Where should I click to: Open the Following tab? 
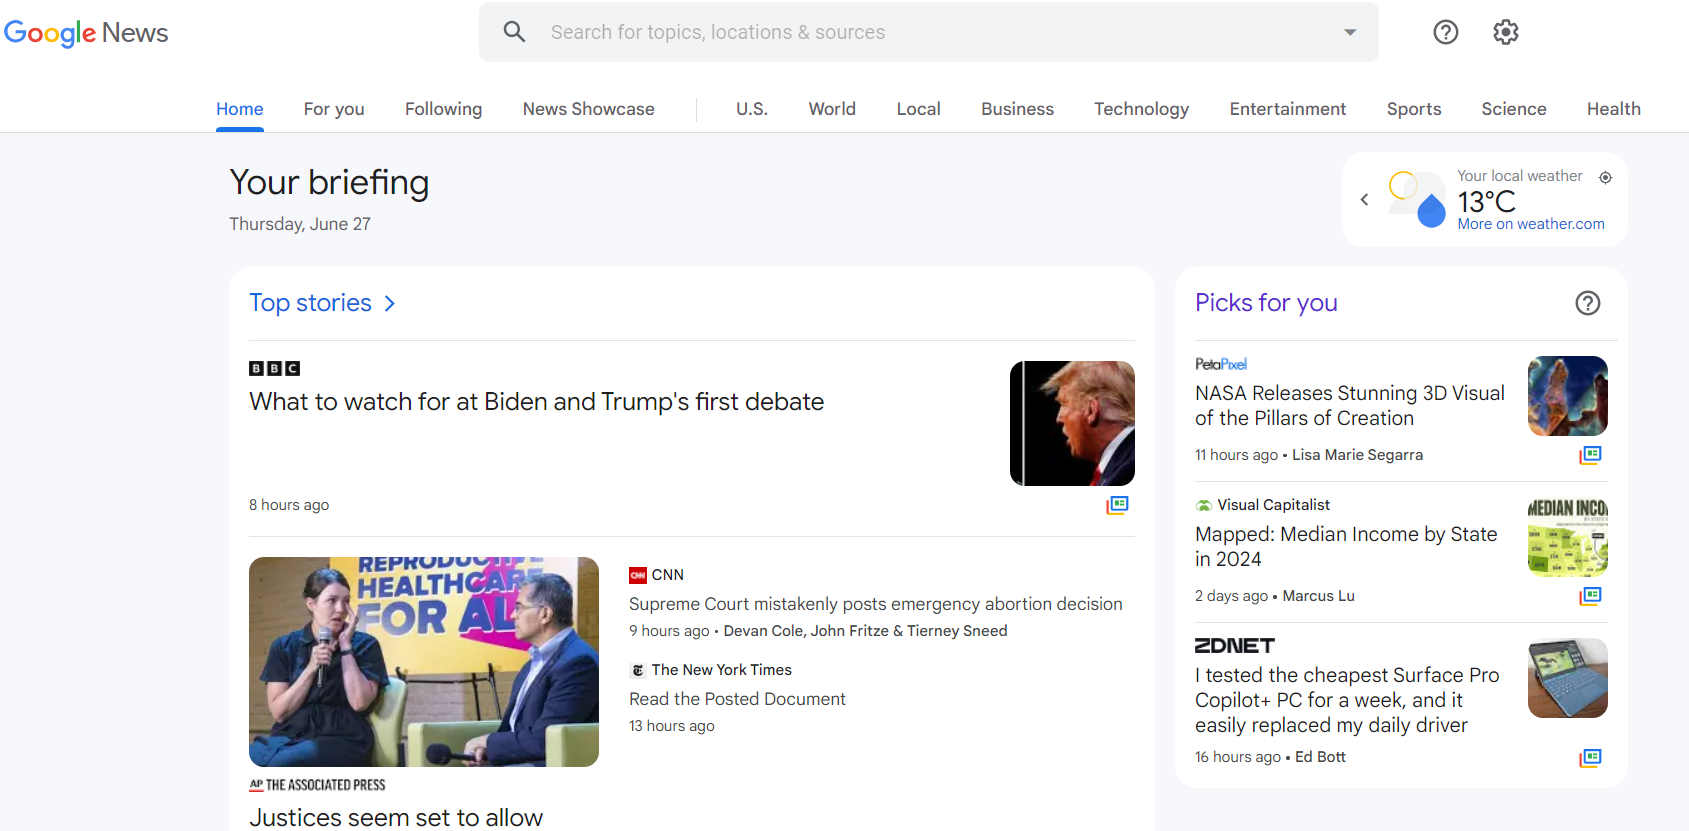(x=443, y=109)
